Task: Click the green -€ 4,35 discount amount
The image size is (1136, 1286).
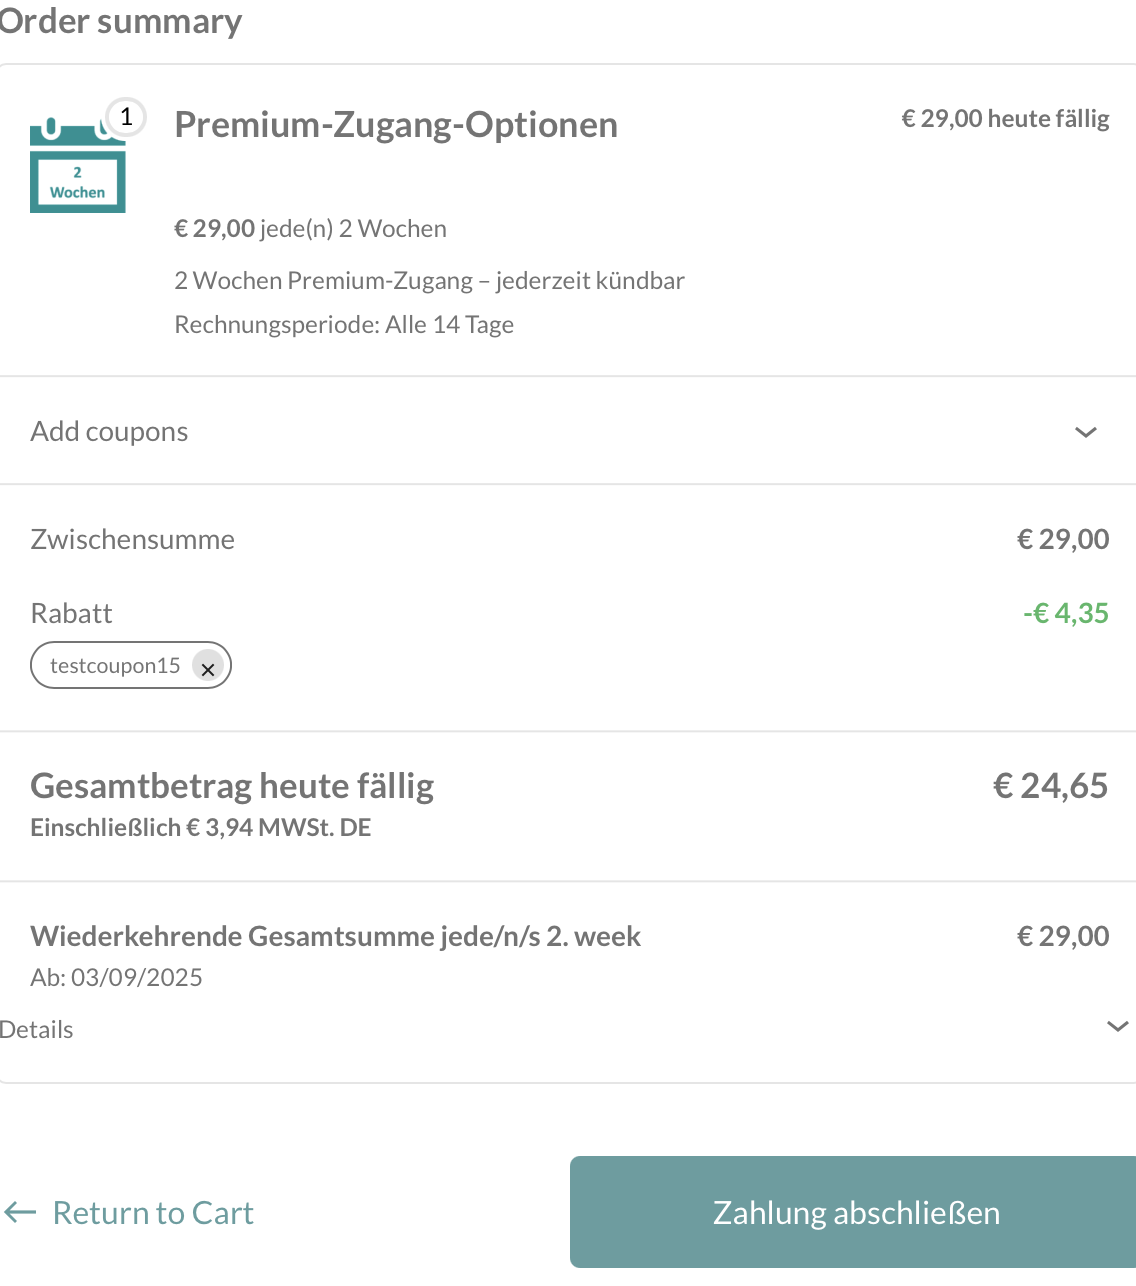Action: tap(1066, 613)
